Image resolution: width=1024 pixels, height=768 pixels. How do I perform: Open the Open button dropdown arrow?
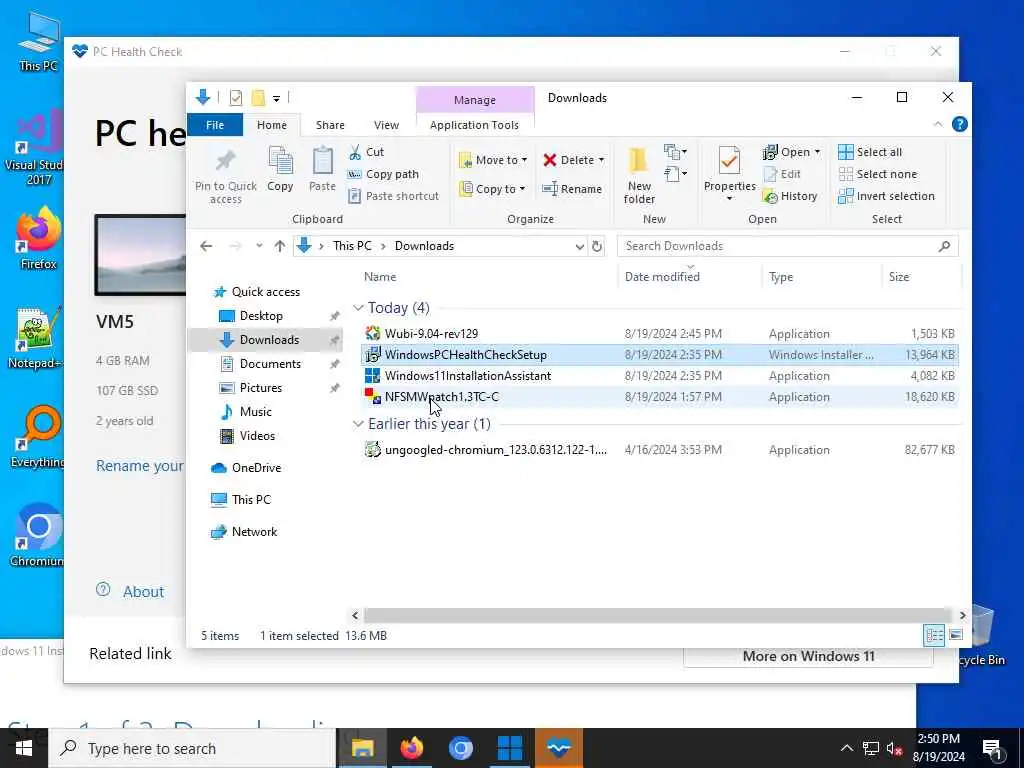click(x=817, y=152)
